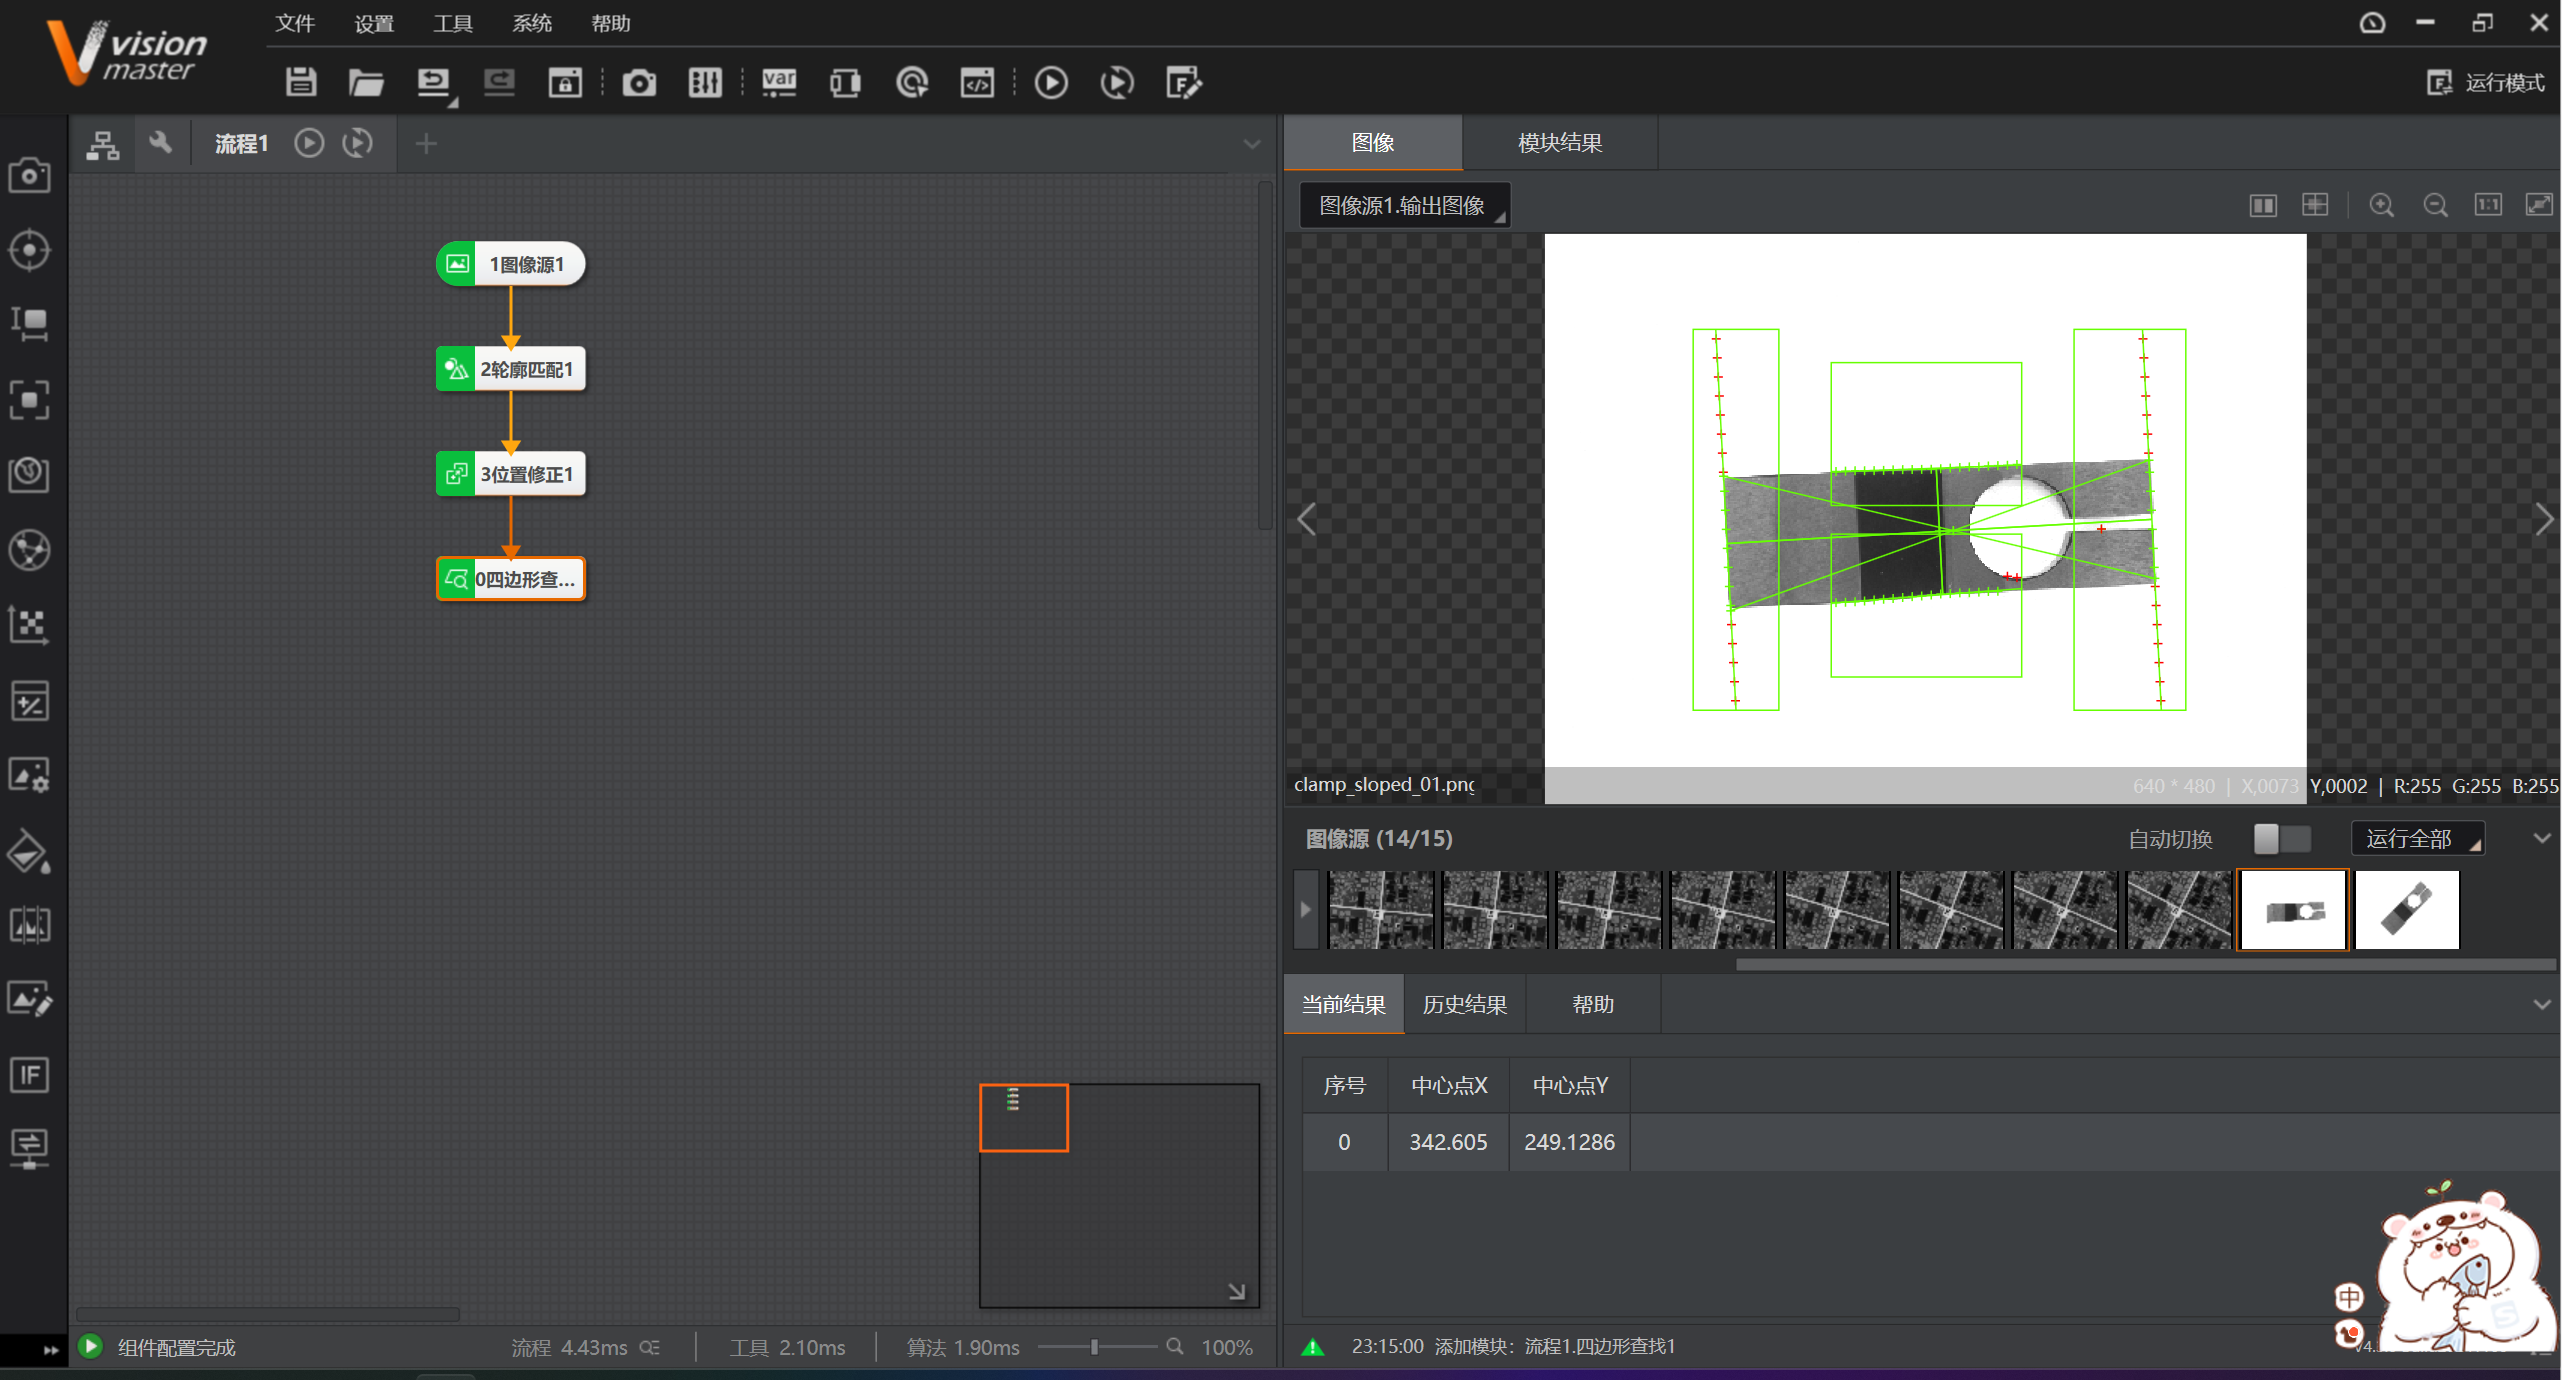Open the image acquisition tools in sidebar

click(x=29, y=176)
